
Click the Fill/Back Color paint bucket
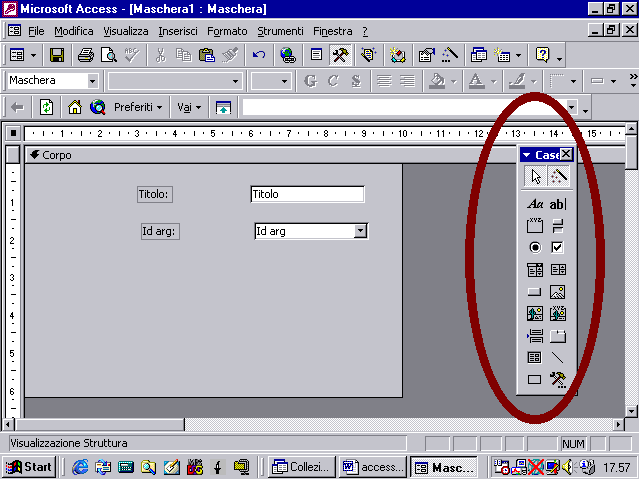pos(437,81)
